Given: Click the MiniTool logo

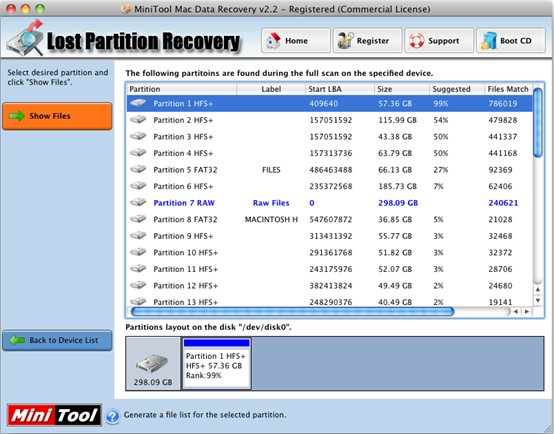Looking at the screenshot, I should pyautogui.click(x=54, y=415).
